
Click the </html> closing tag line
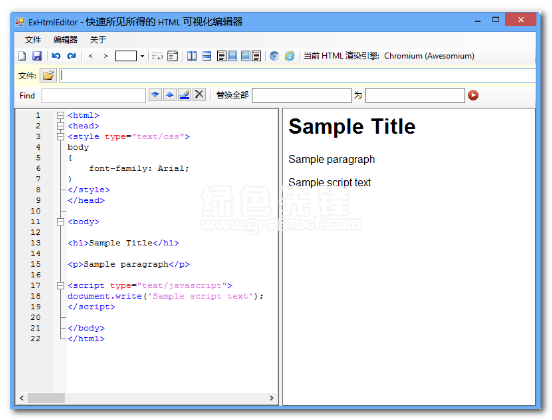[86, 339]
